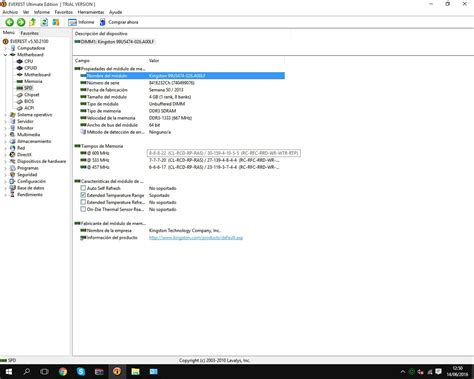Click the Informe report toolbar button
The width and height of the screenshot is (474, 379).
[81, 22]
